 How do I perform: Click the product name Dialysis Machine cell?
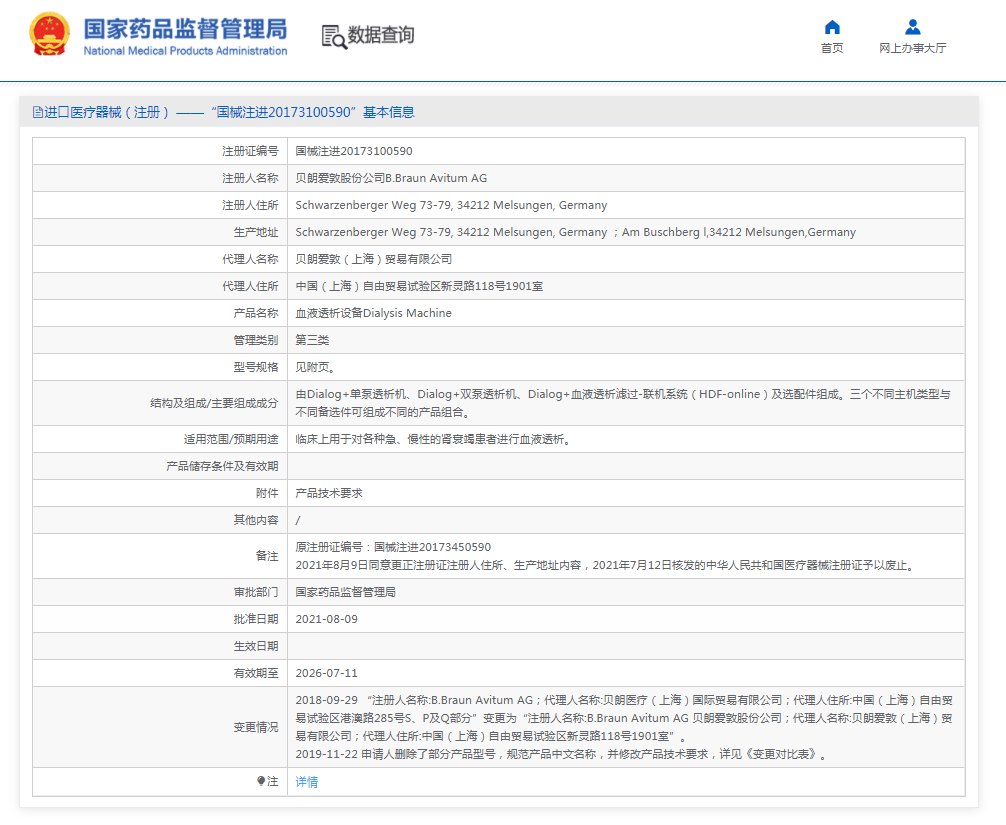(x=373, y=313)
